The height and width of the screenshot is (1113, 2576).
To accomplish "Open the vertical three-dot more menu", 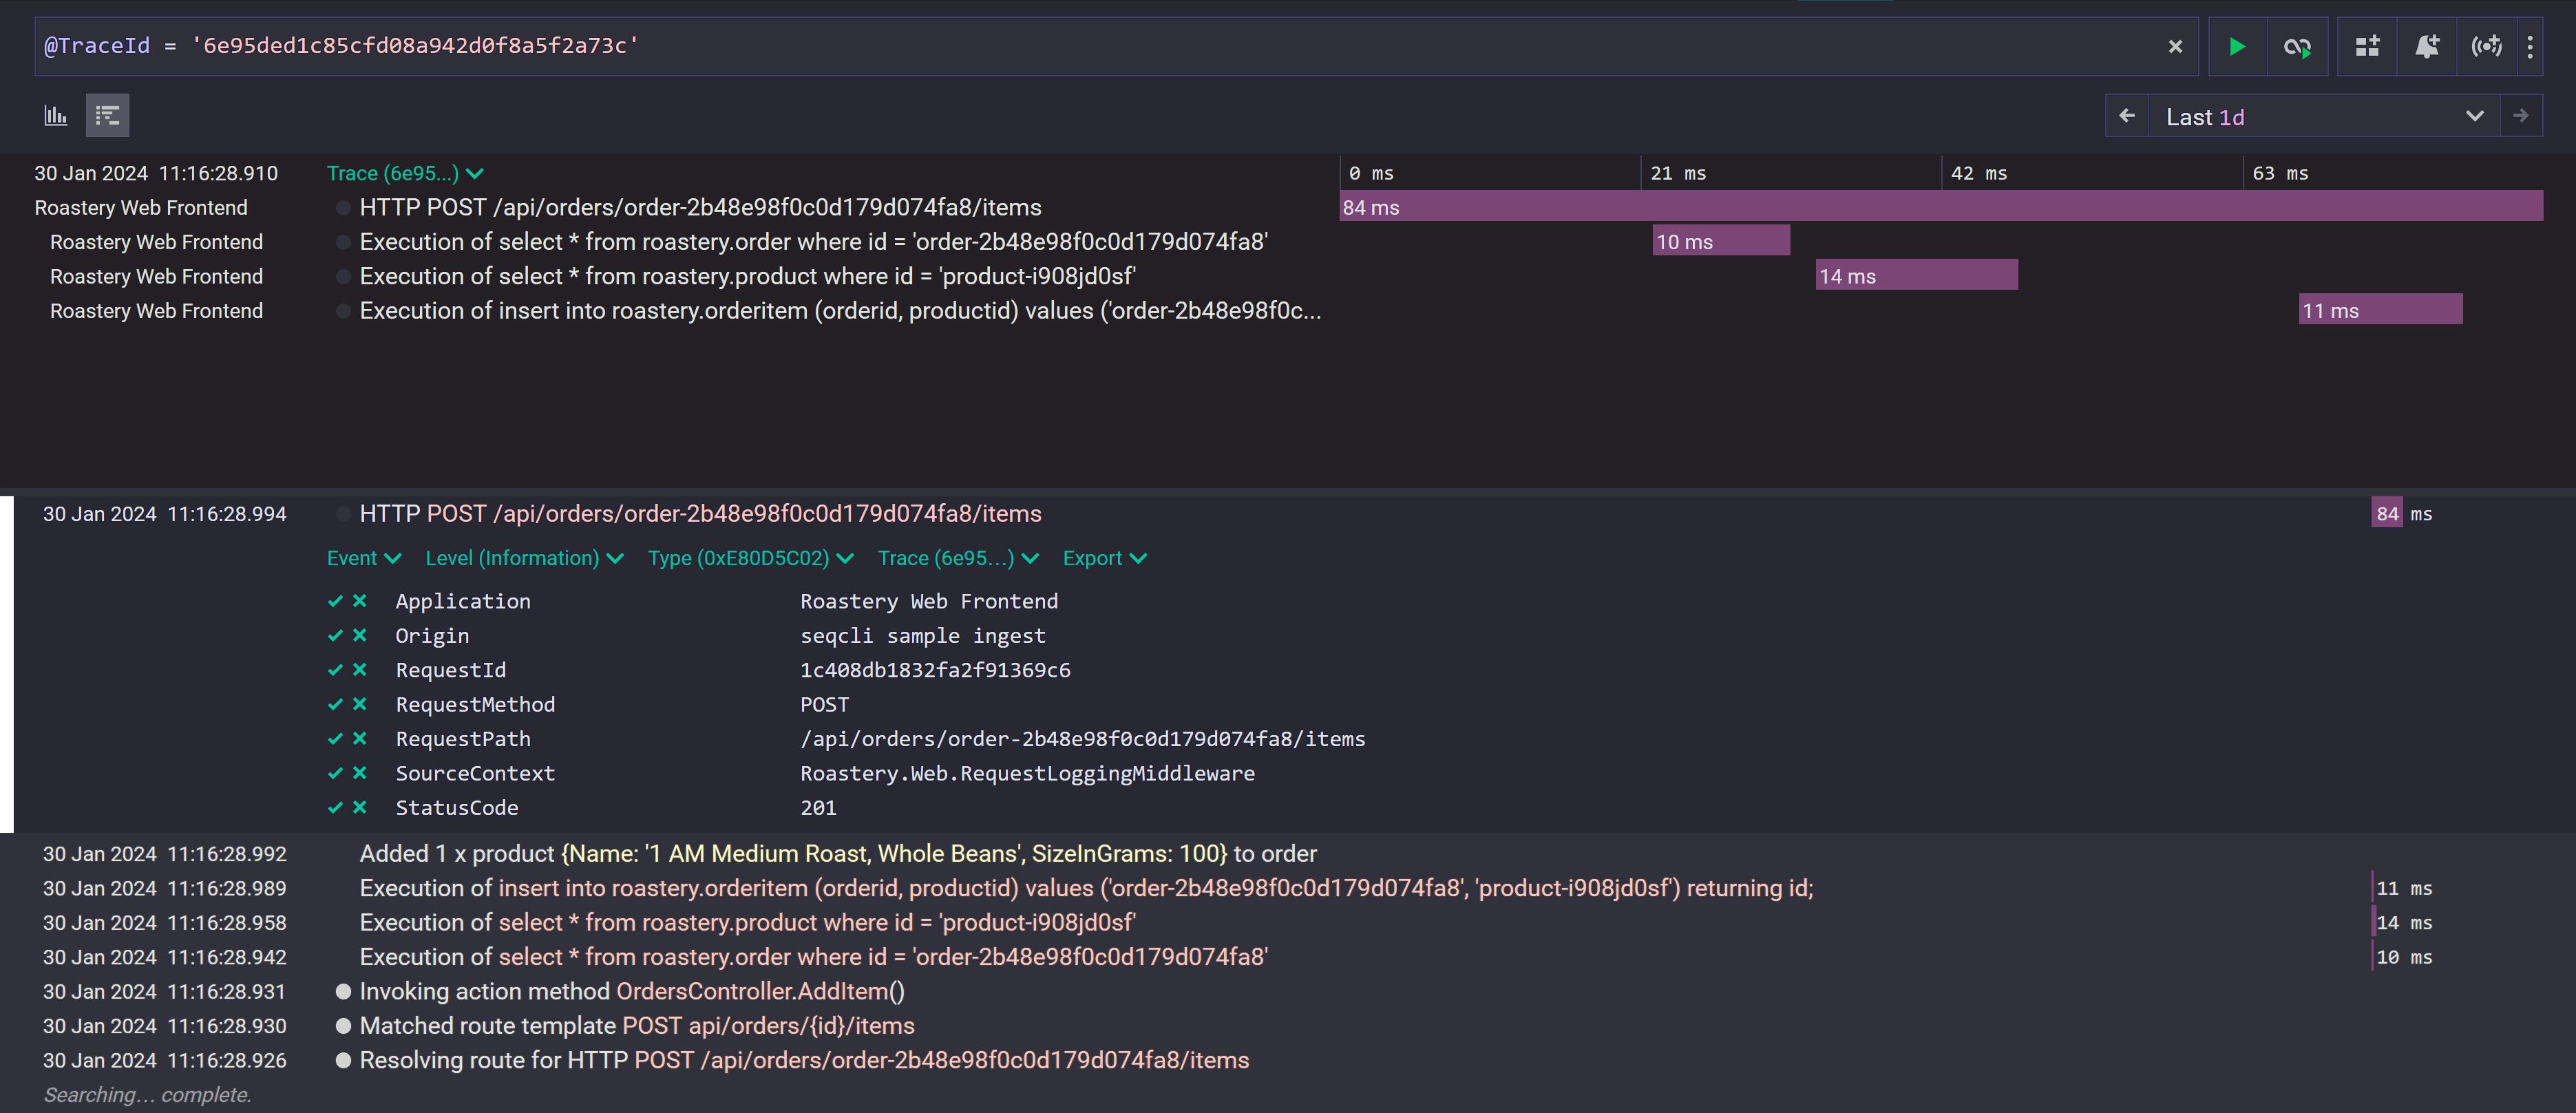I will [x=2530, y=46].
